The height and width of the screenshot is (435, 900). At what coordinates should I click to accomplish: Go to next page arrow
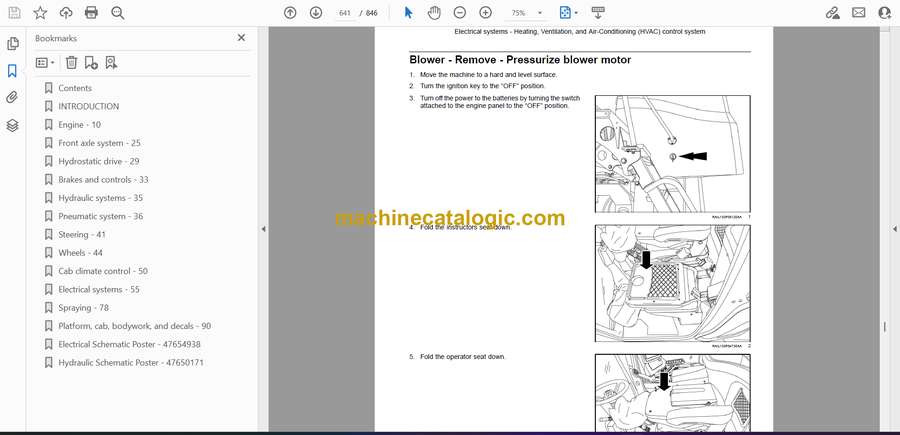tap(316, 13)
